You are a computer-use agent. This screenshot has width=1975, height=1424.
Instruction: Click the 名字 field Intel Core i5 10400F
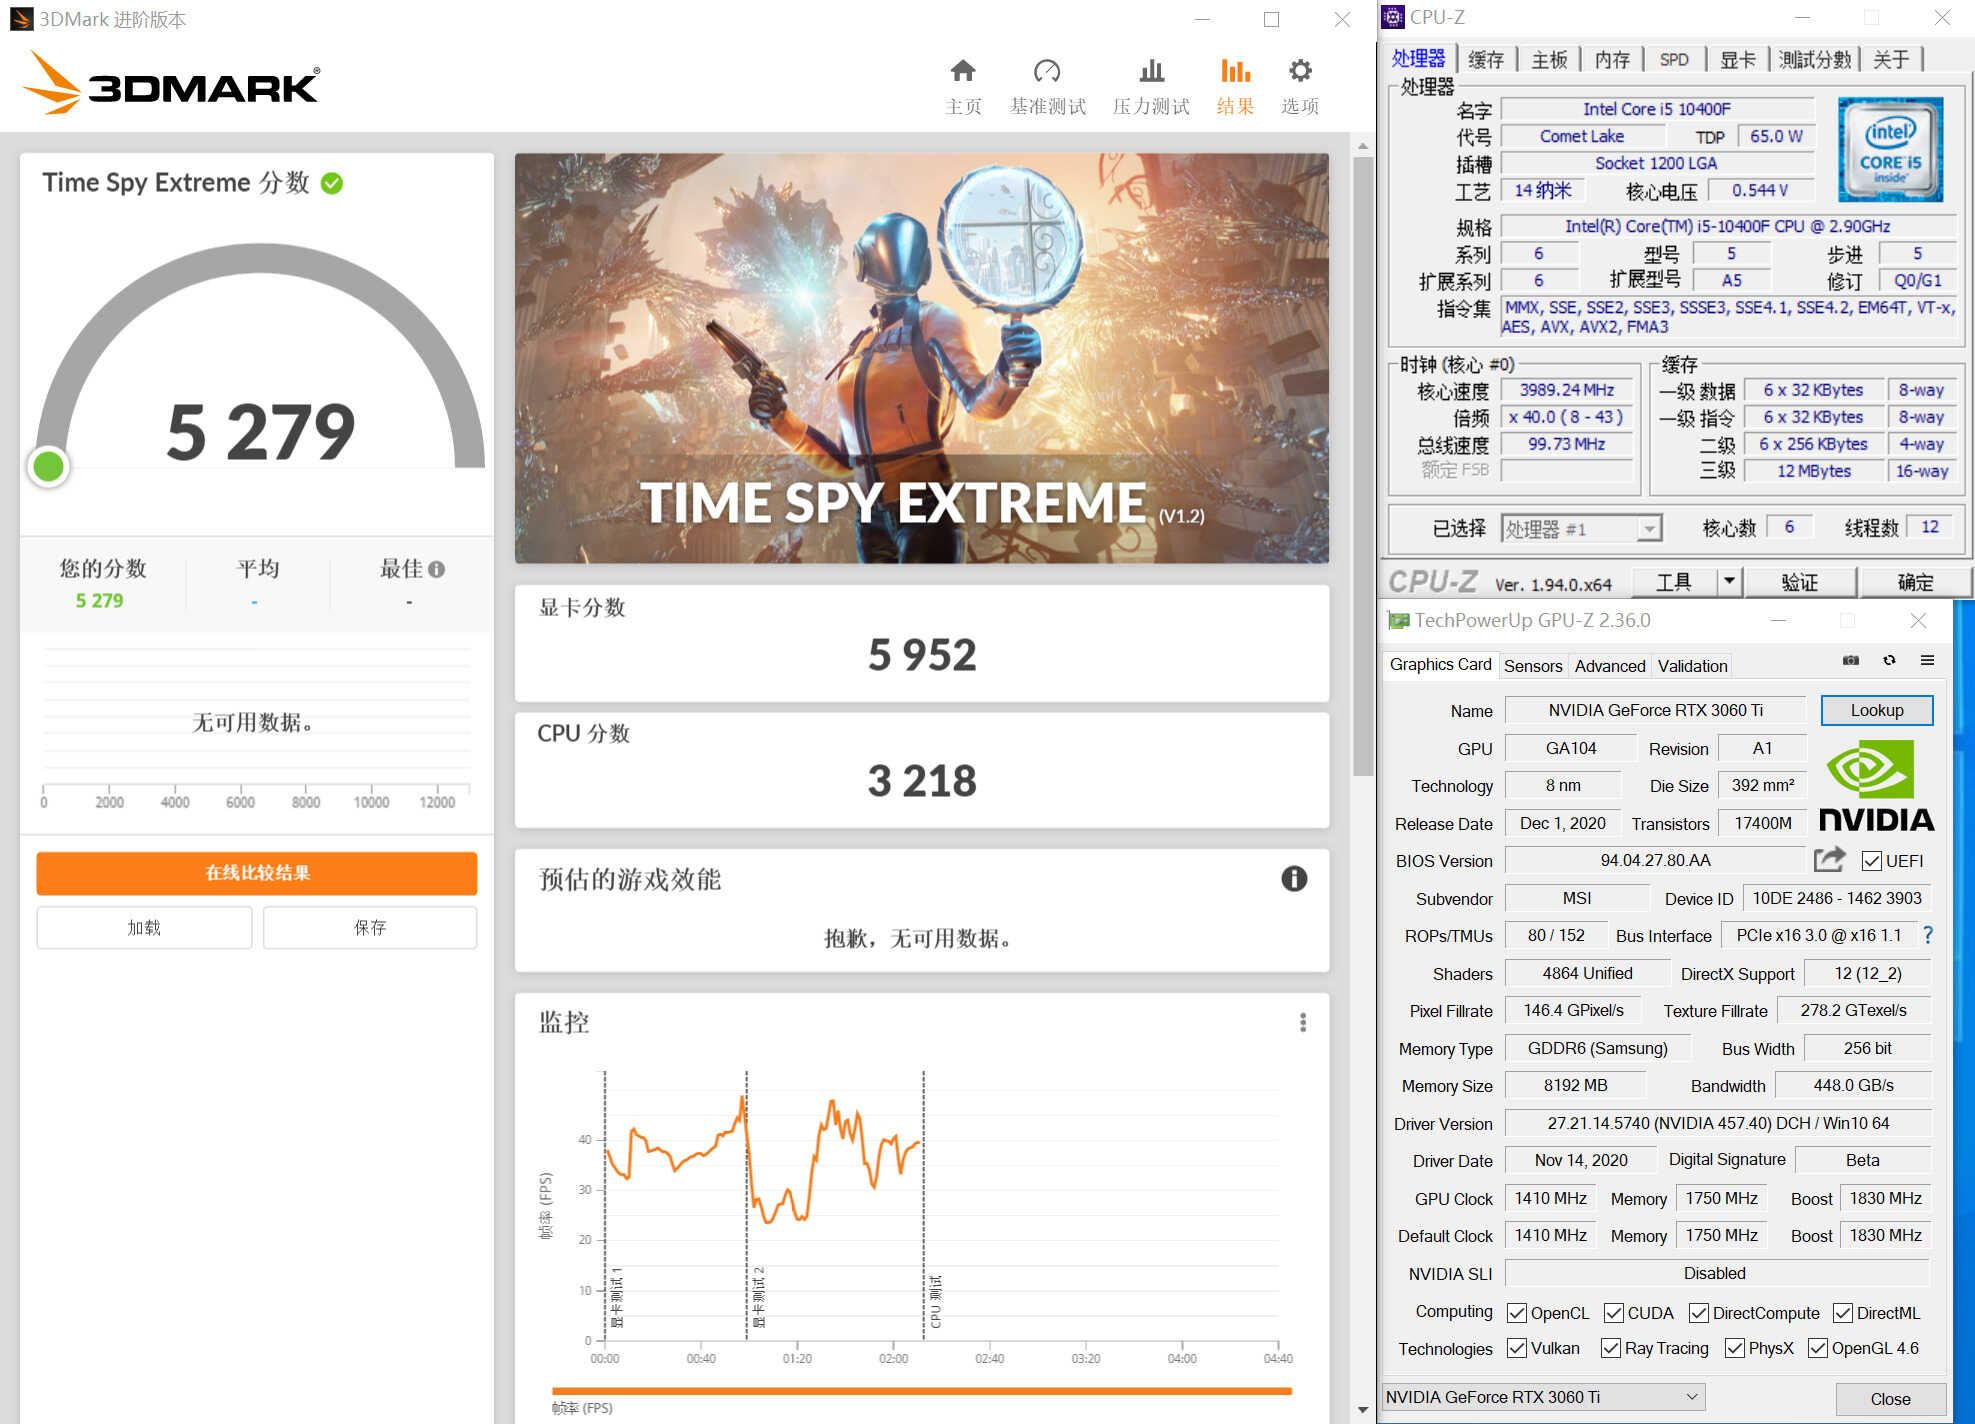(1657, 109)
